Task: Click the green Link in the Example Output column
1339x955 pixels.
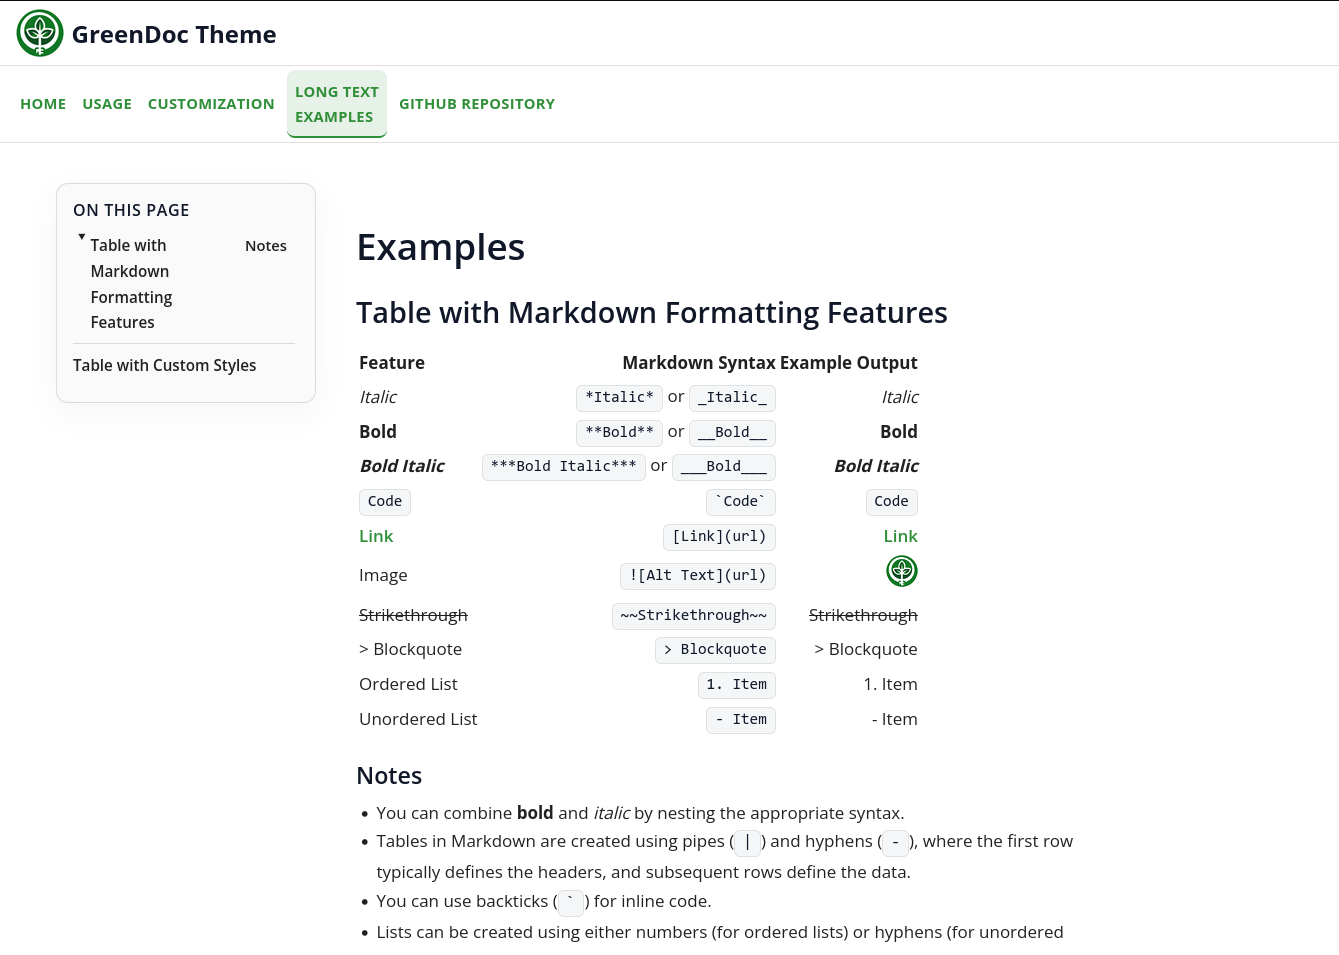Action: coord(900,536)
